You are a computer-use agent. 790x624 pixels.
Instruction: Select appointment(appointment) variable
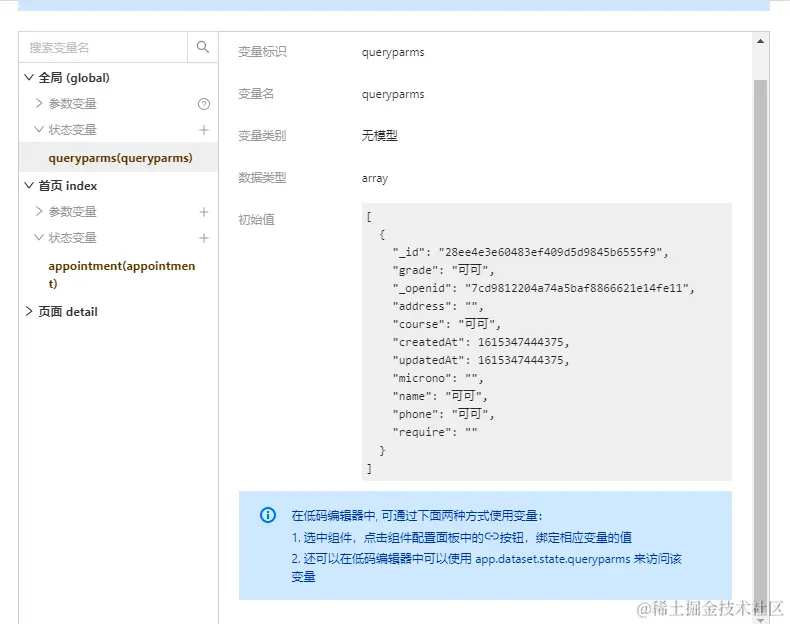[121, 274]
